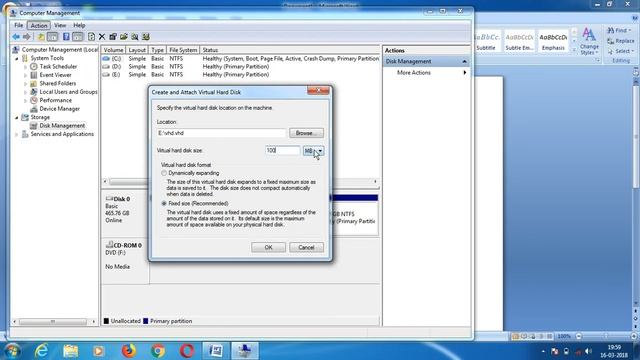This screenshot has height=360, width=640.
Task: Click Replace in Word ribbon
Action: [x=621, y=41]
